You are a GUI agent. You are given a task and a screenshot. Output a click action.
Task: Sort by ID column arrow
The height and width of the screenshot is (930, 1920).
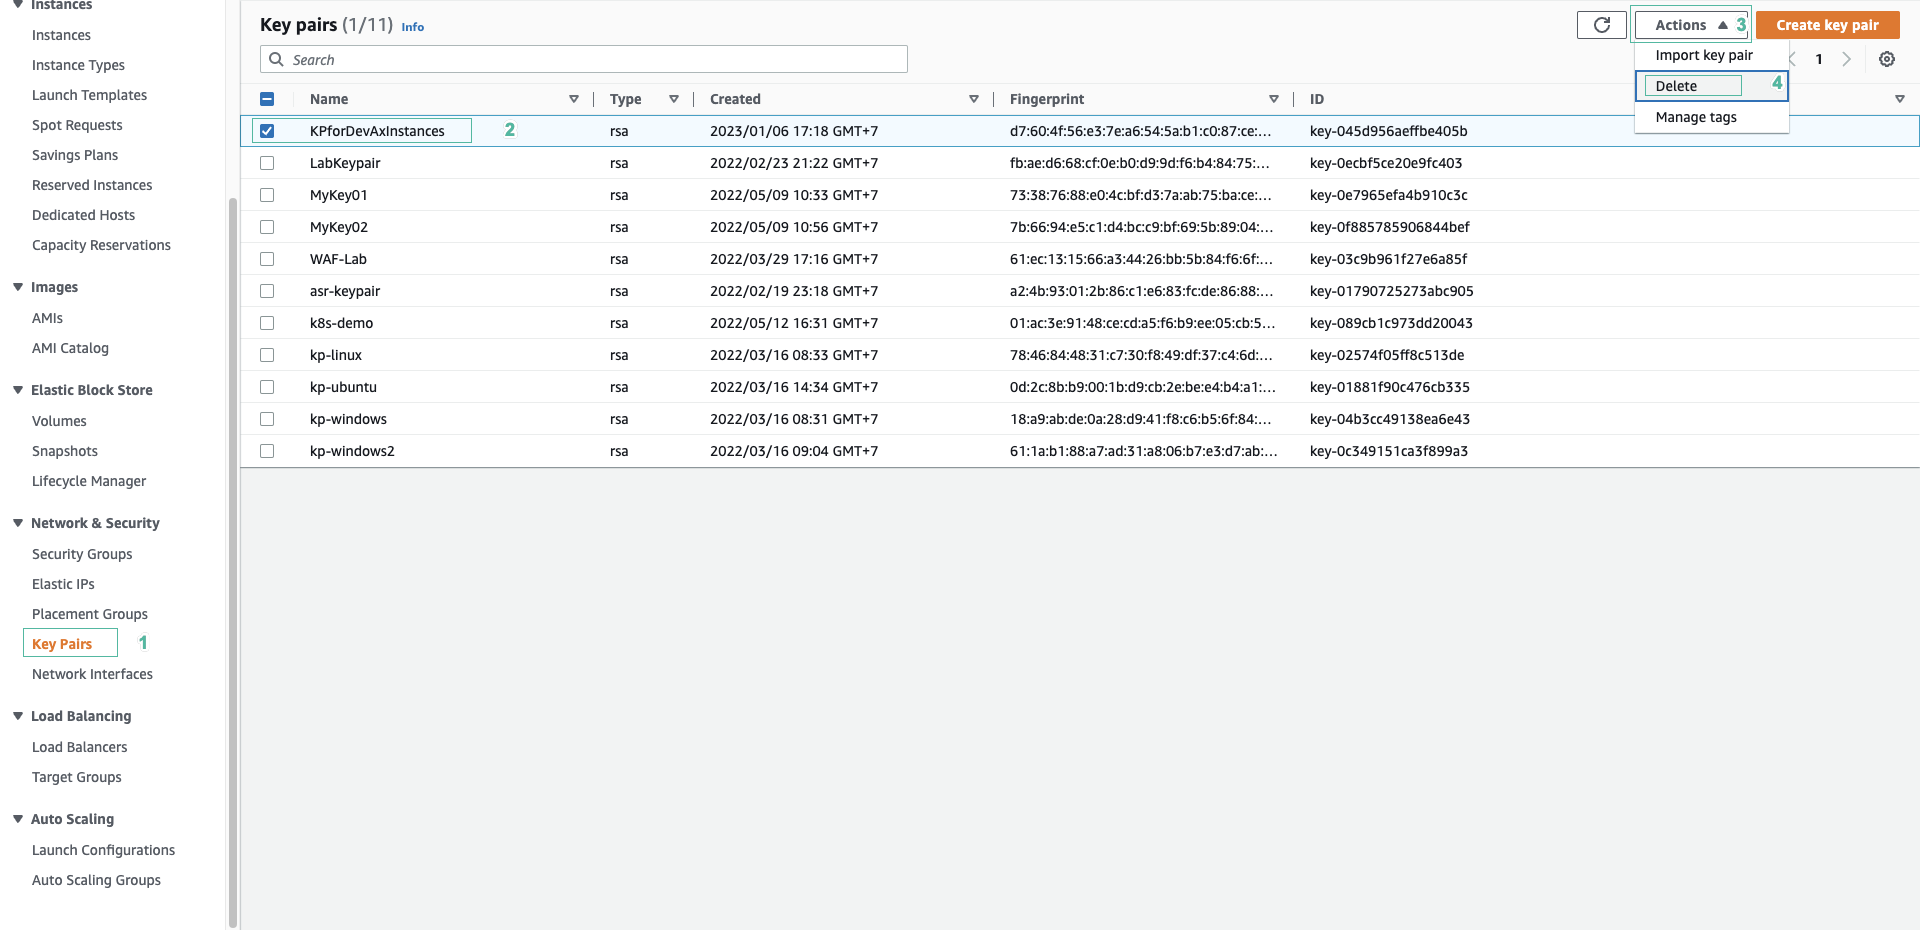pos(1899,99)
